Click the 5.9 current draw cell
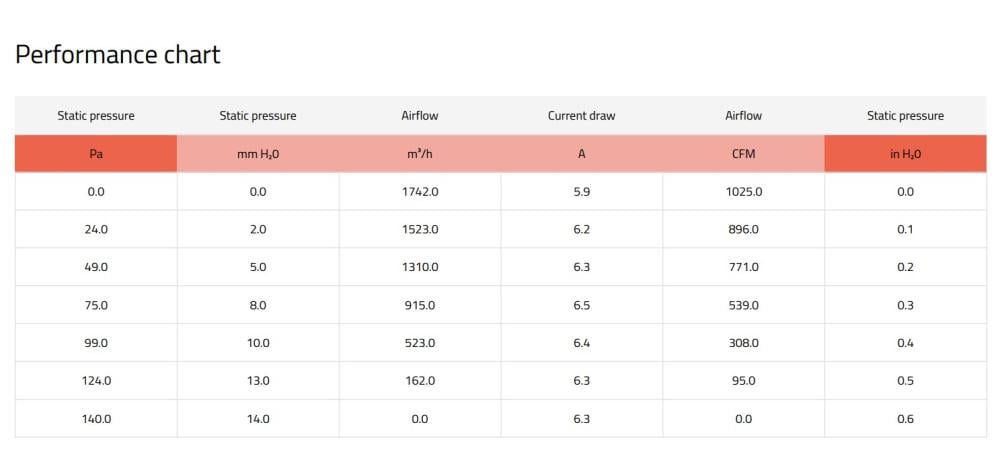Image resolution: width=1000 pixels, height=462 pixels. [581, 192]
